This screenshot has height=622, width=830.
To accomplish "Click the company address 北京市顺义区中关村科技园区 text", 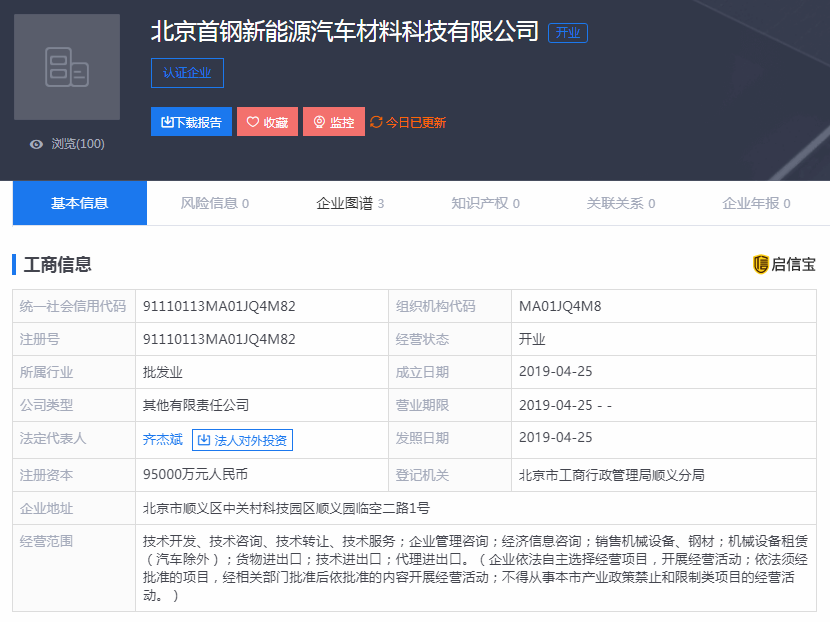I will coord(286,508).
